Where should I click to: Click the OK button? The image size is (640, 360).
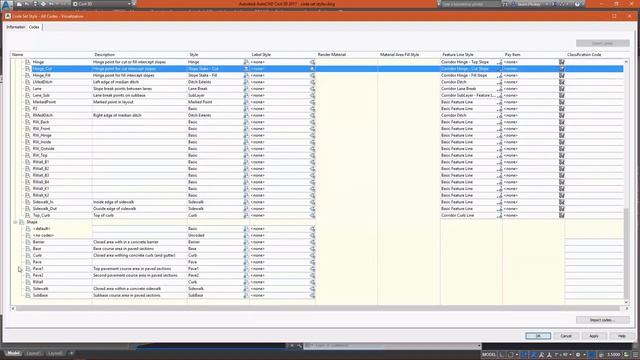[x=538, y=336]
